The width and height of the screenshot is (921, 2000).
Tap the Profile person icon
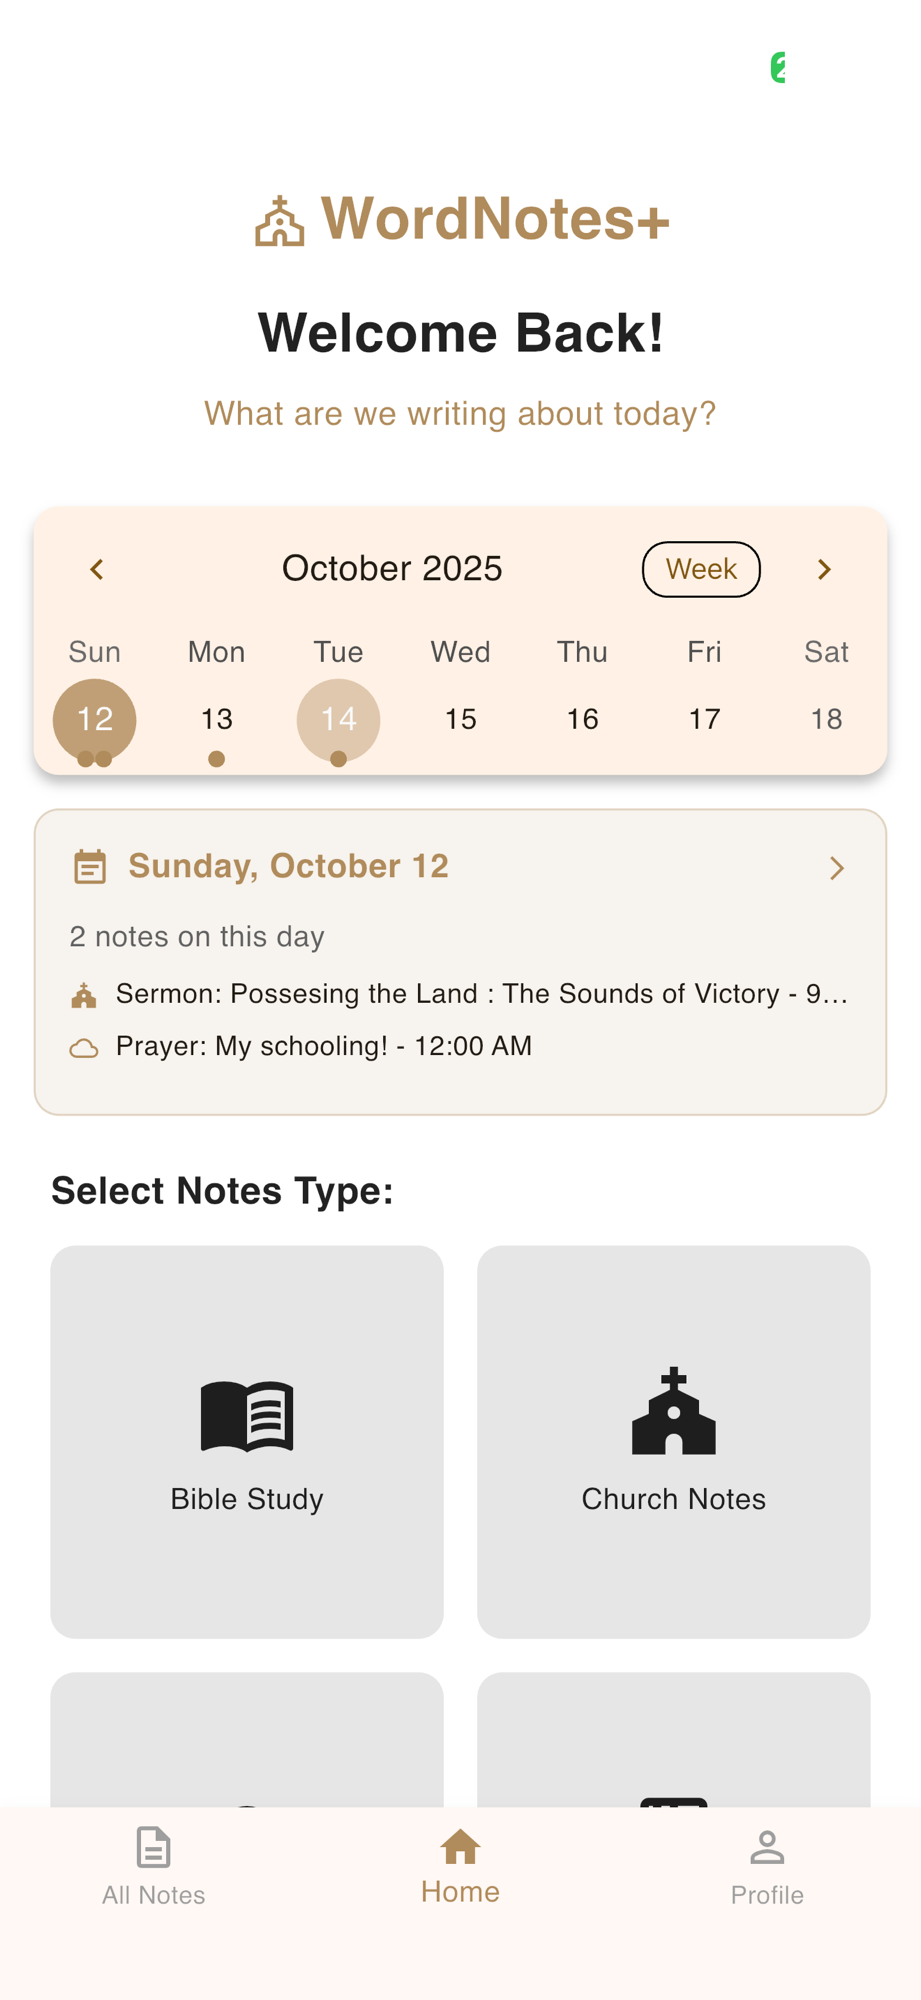click(x=767, y=1848)
